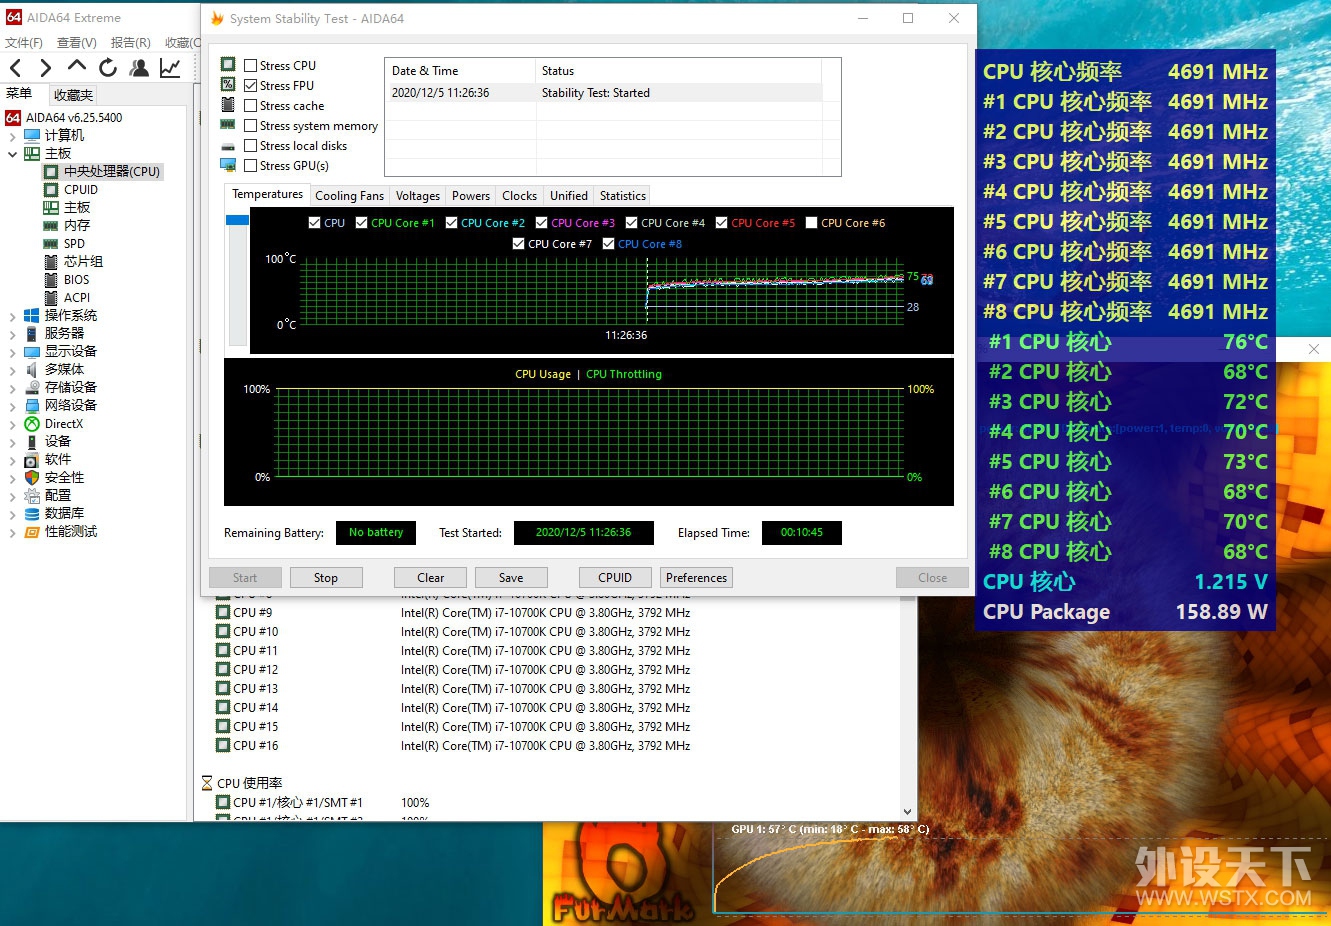Viewport: 1331px width, 926px height.
Task: Click the 多媒体 multimedia icon item
Action: click(32, 369)
